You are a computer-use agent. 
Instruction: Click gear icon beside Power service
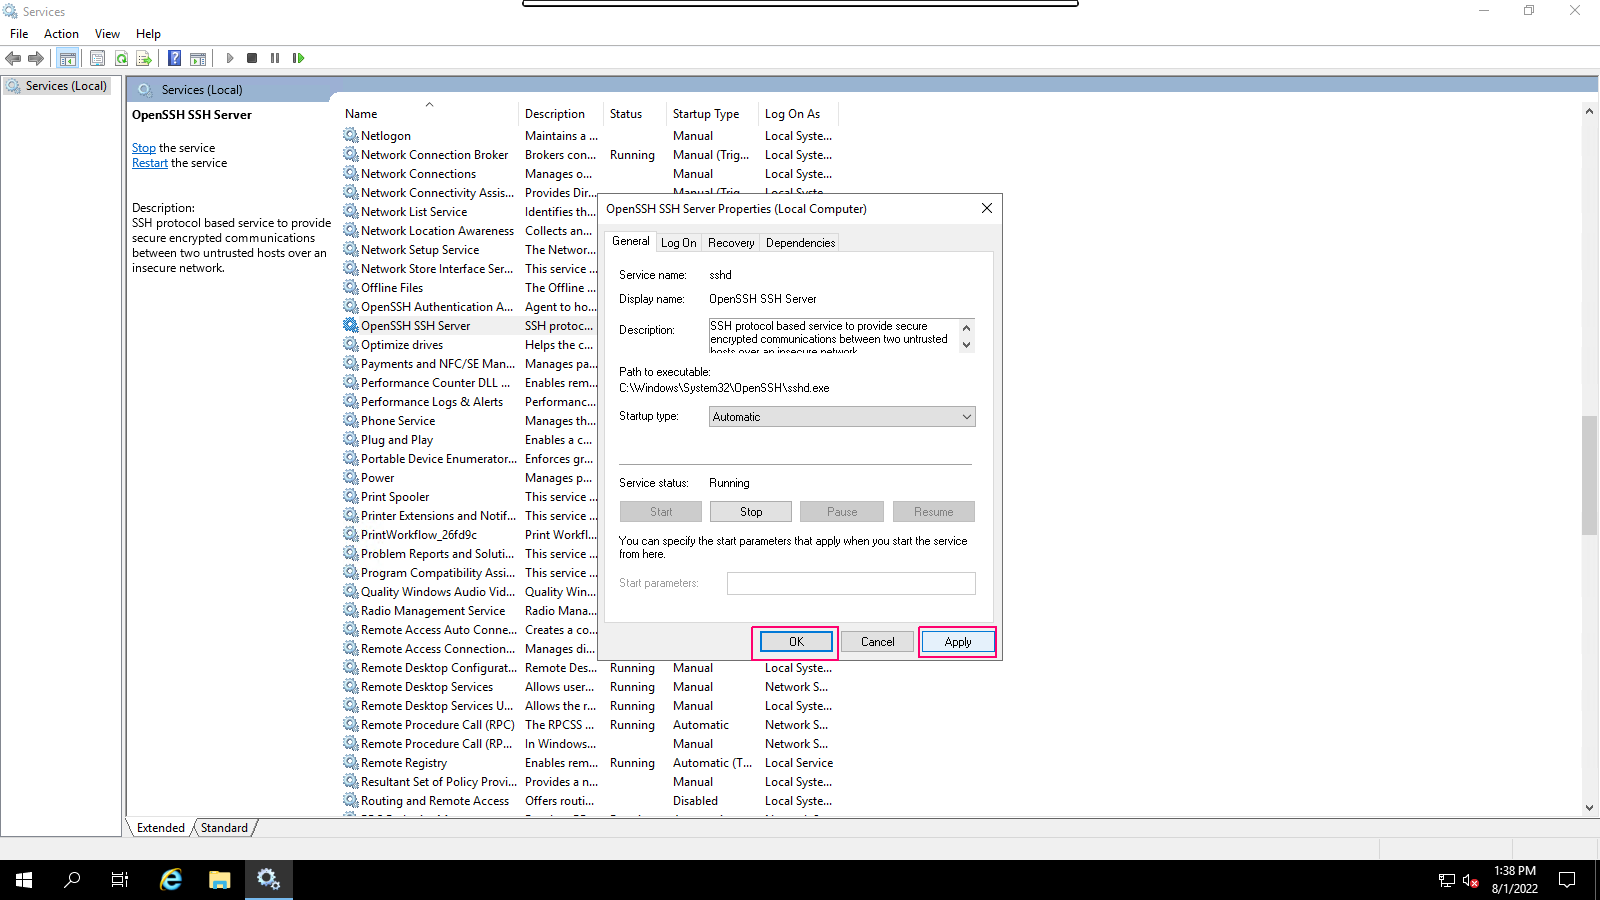click(350, 477)
